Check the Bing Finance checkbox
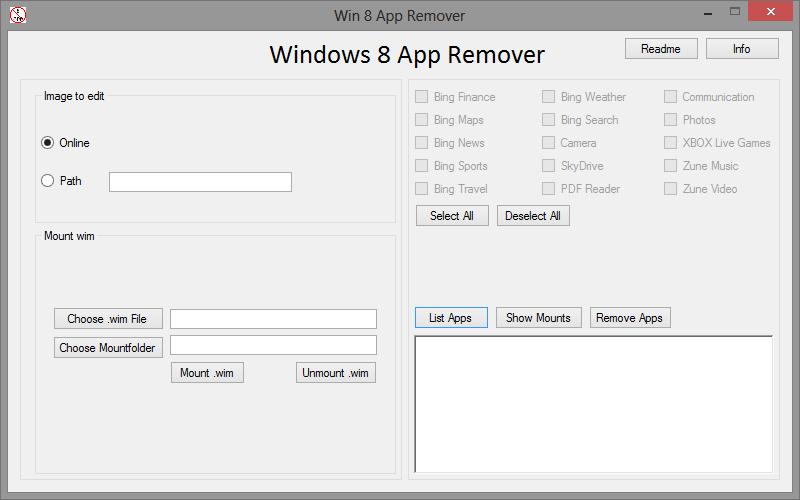800x500 pixels. pyautogui.click(x=421, y=96)
